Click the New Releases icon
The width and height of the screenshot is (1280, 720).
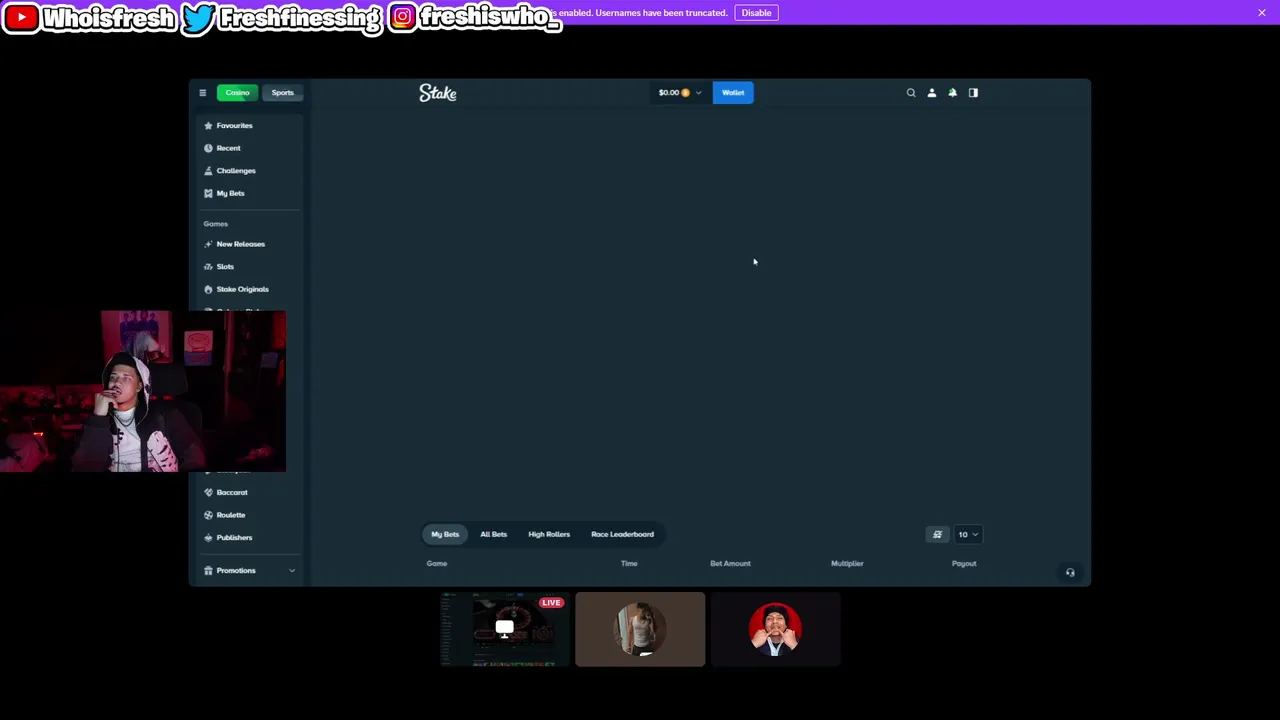click(208, 244)
